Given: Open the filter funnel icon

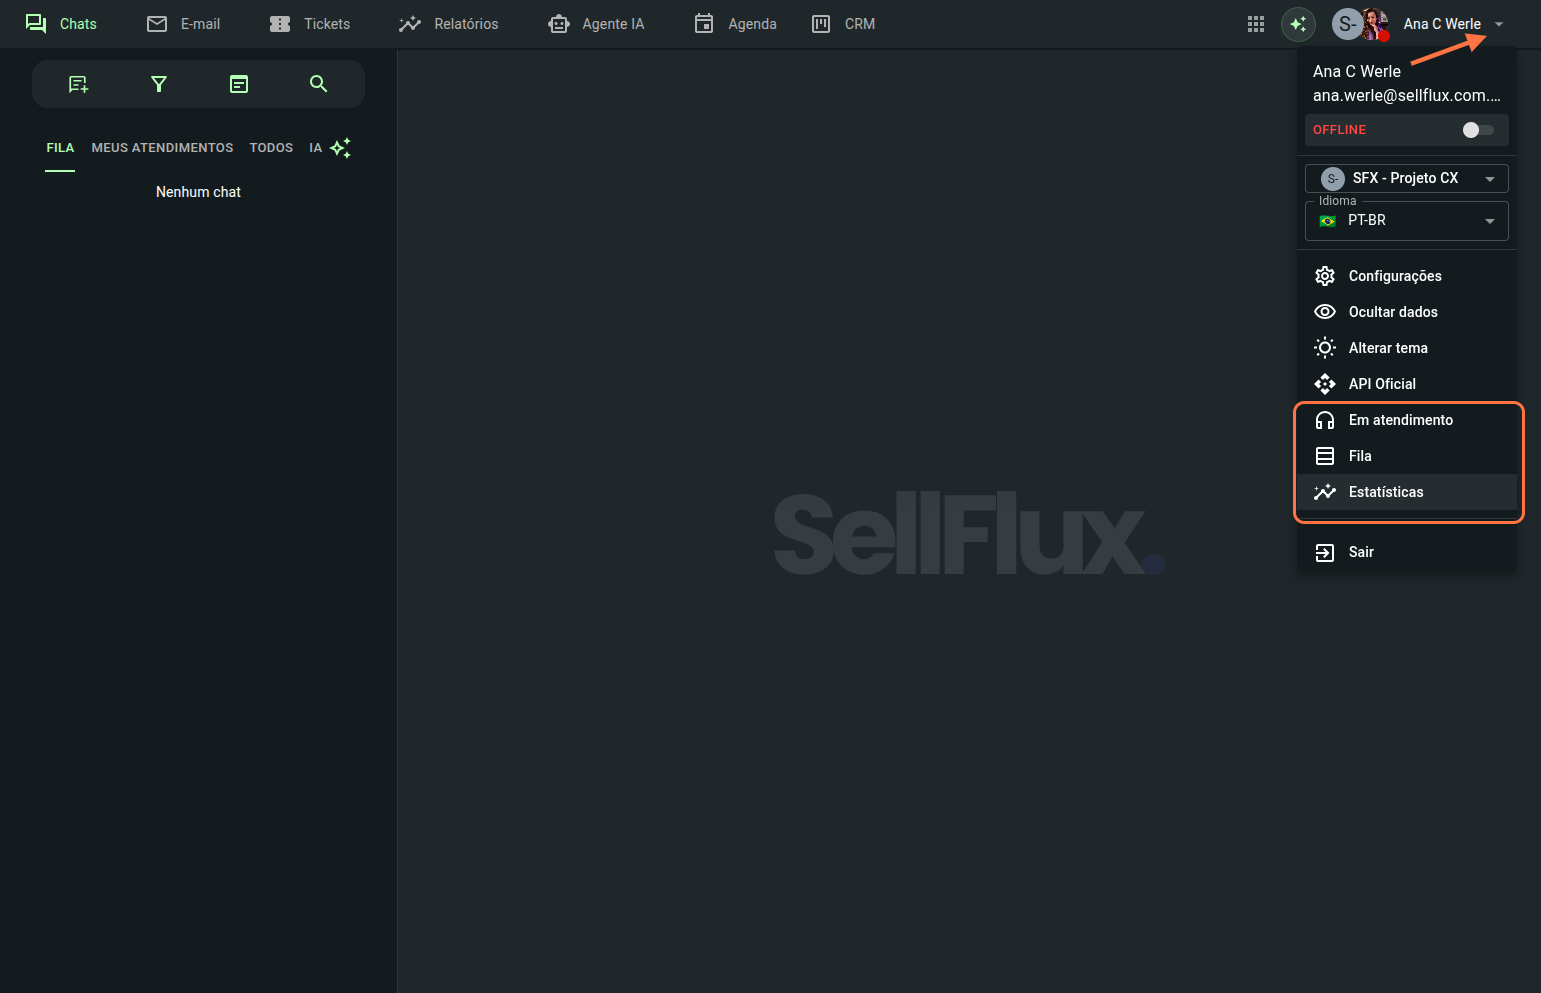Looking at the screenshot, I should (x=158, y=84).
